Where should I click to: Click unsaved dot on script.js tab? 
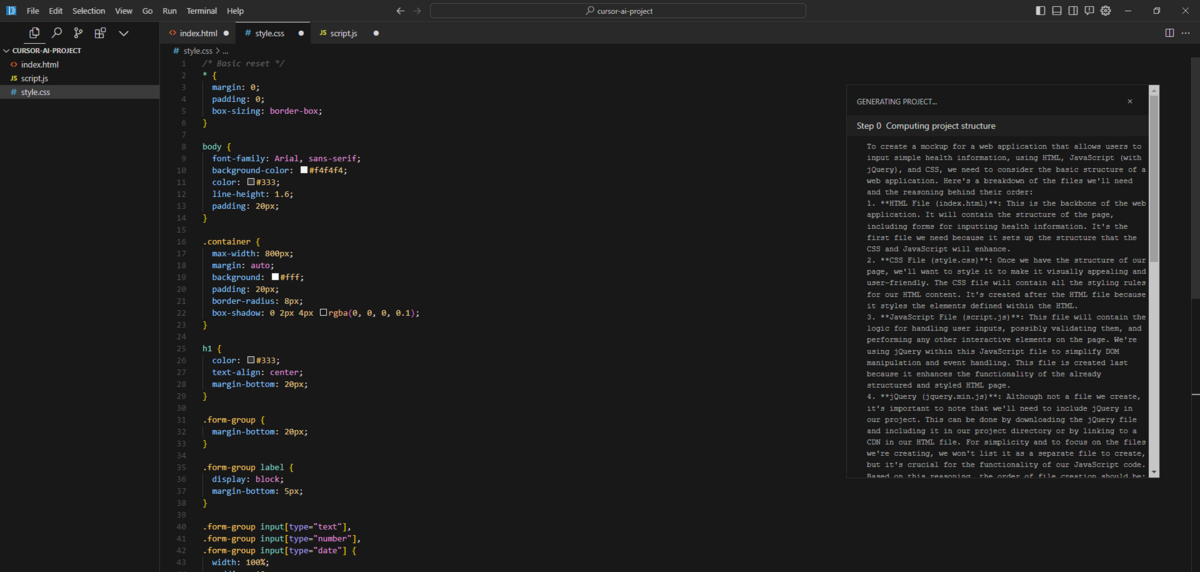pos(376,33)
